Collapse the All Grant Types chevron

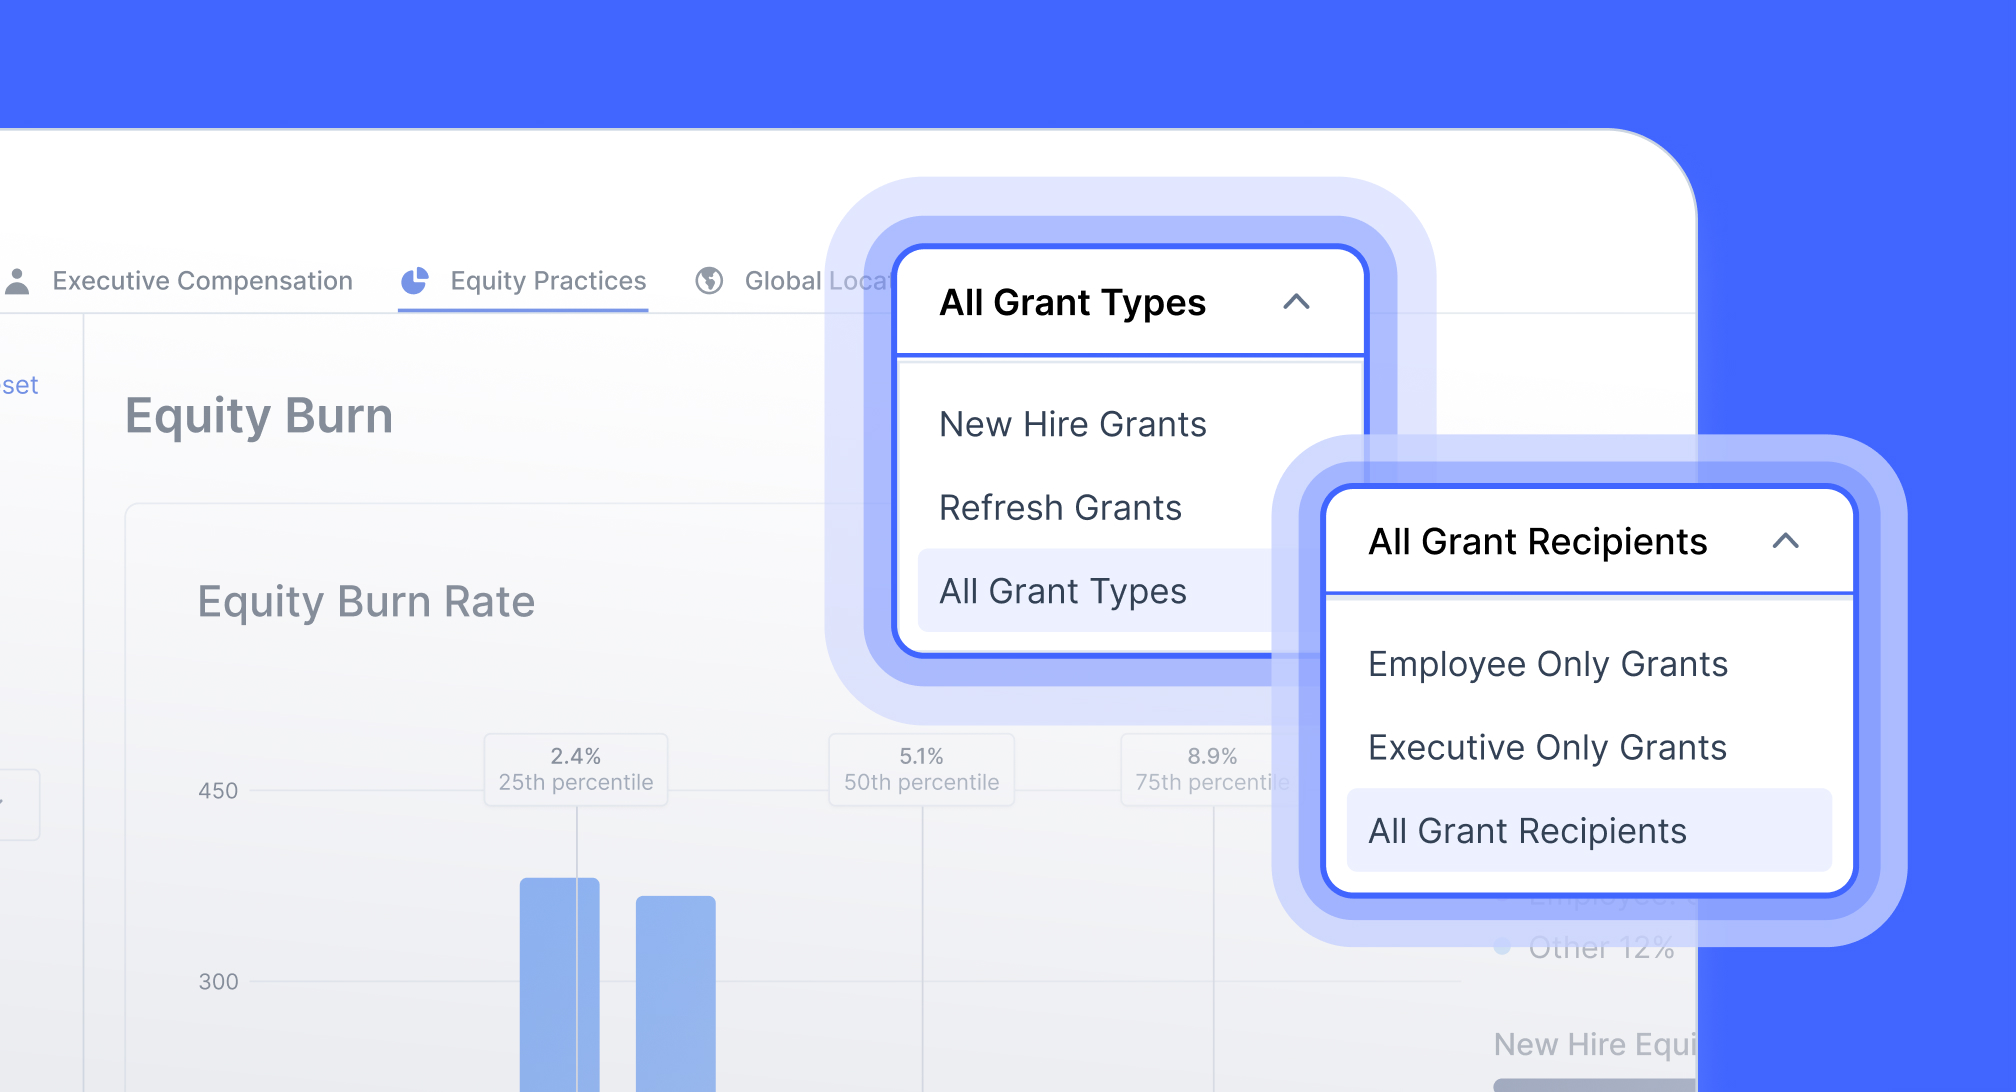coord(1296,302)
